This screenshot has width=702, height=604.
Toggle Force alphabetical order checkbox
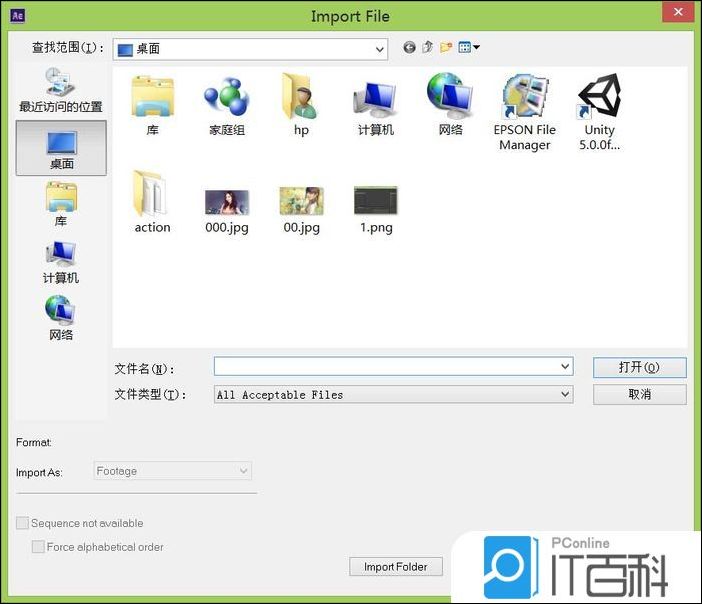[x=39, y=547]
